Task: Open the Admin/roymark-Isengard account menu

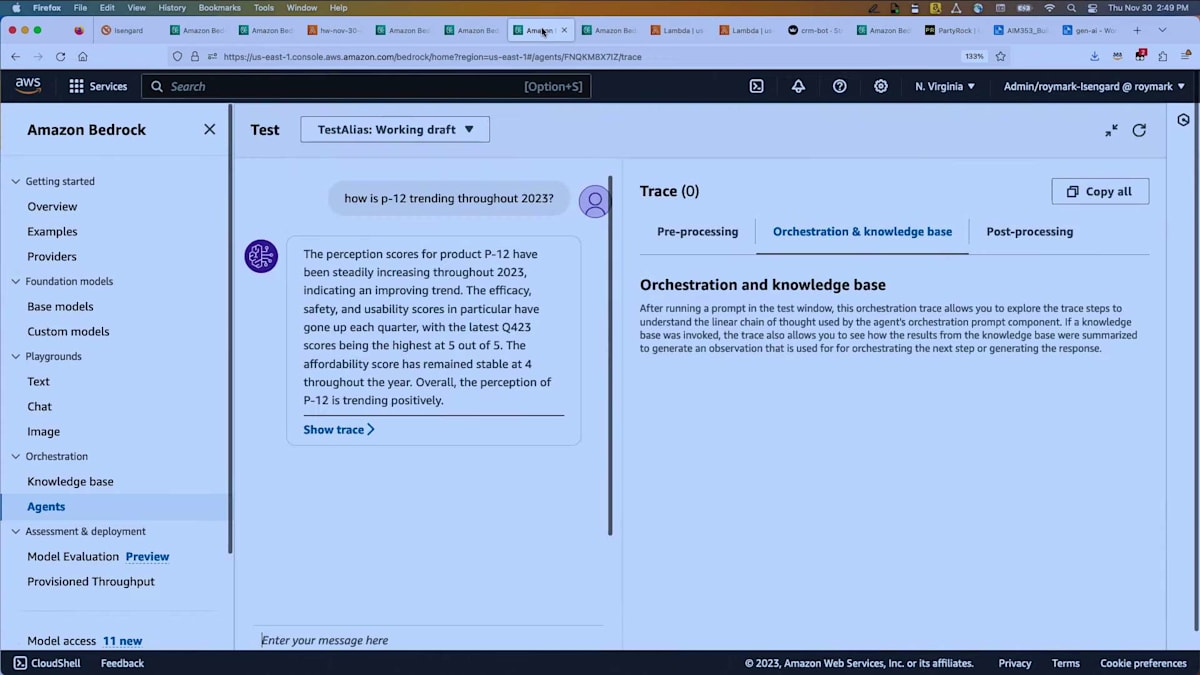Action: tap(1096, 86)
